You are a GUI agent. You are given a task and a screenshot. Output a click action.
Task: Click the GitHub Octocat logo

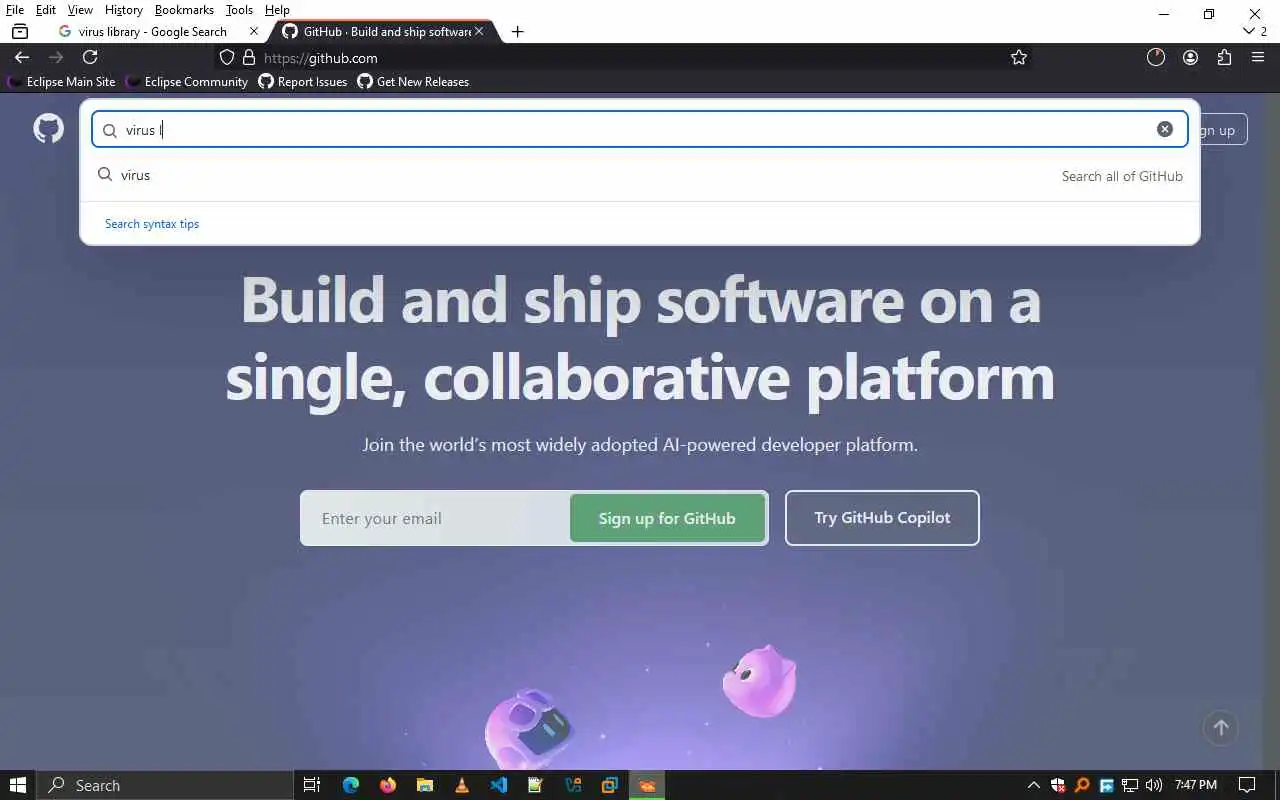[48, 128]
